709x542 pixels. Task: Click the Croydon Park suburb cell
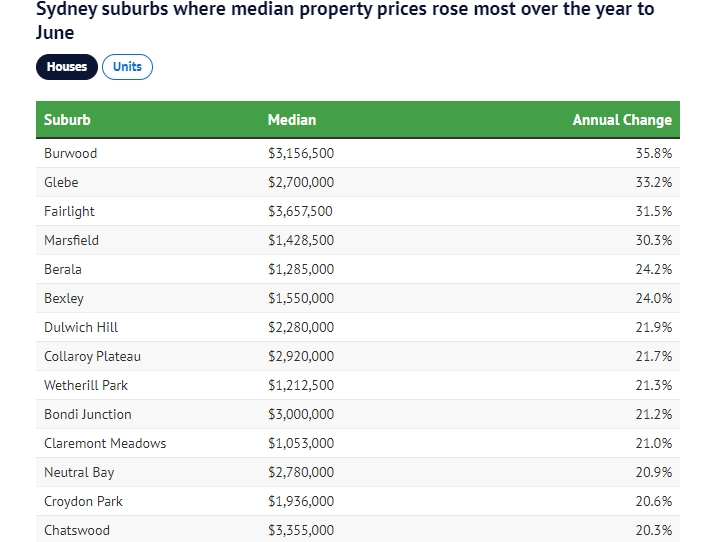pyautogui.click(x=83, y=501)
